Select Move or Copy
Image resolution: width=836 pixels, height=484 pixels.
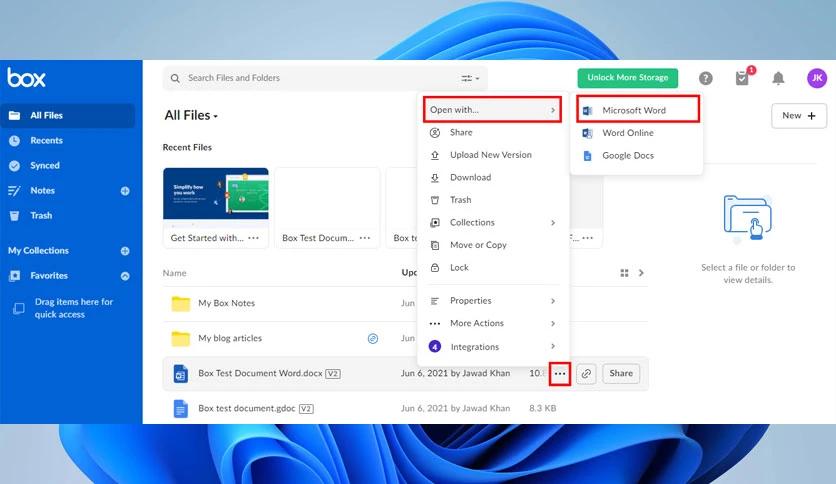492,245
